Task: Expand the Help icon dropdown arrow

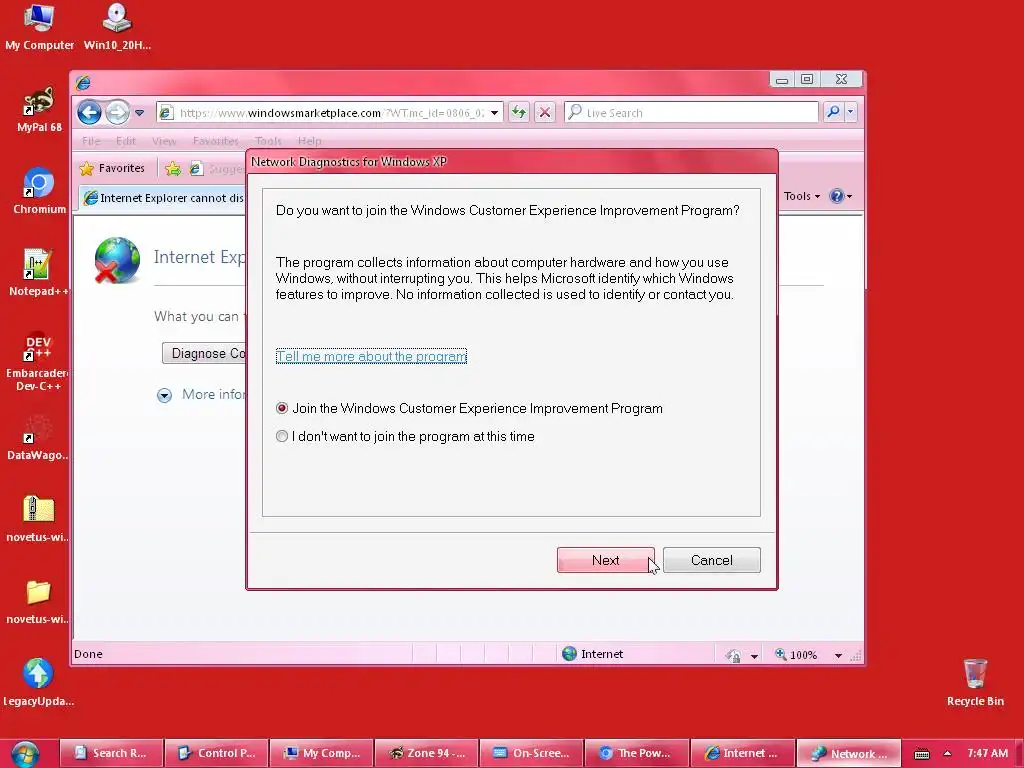Action: [849, 197]
